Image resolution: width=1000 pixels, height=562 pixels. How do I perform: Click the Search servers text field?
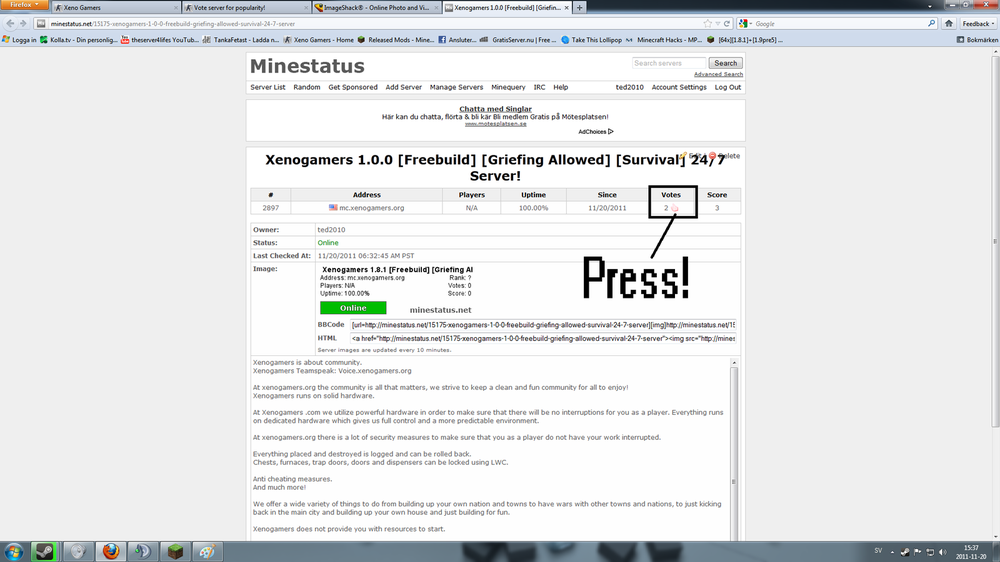668,63
